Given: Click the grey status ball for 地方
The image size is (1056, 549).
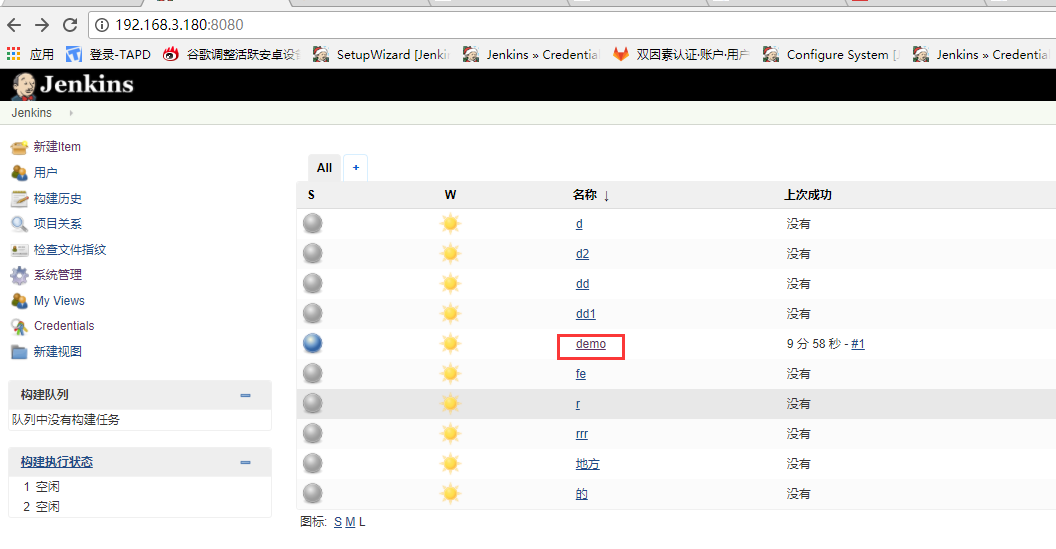Looking at the screenshot, I should (x=312, y=463).
